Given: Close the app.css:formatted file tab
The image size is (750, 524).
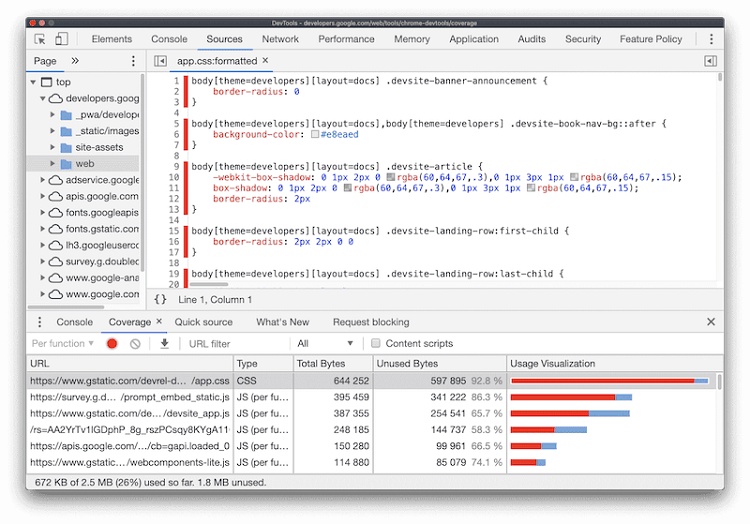Looking at the screenshot, I should pyautogui.click(x=265, y=60).
